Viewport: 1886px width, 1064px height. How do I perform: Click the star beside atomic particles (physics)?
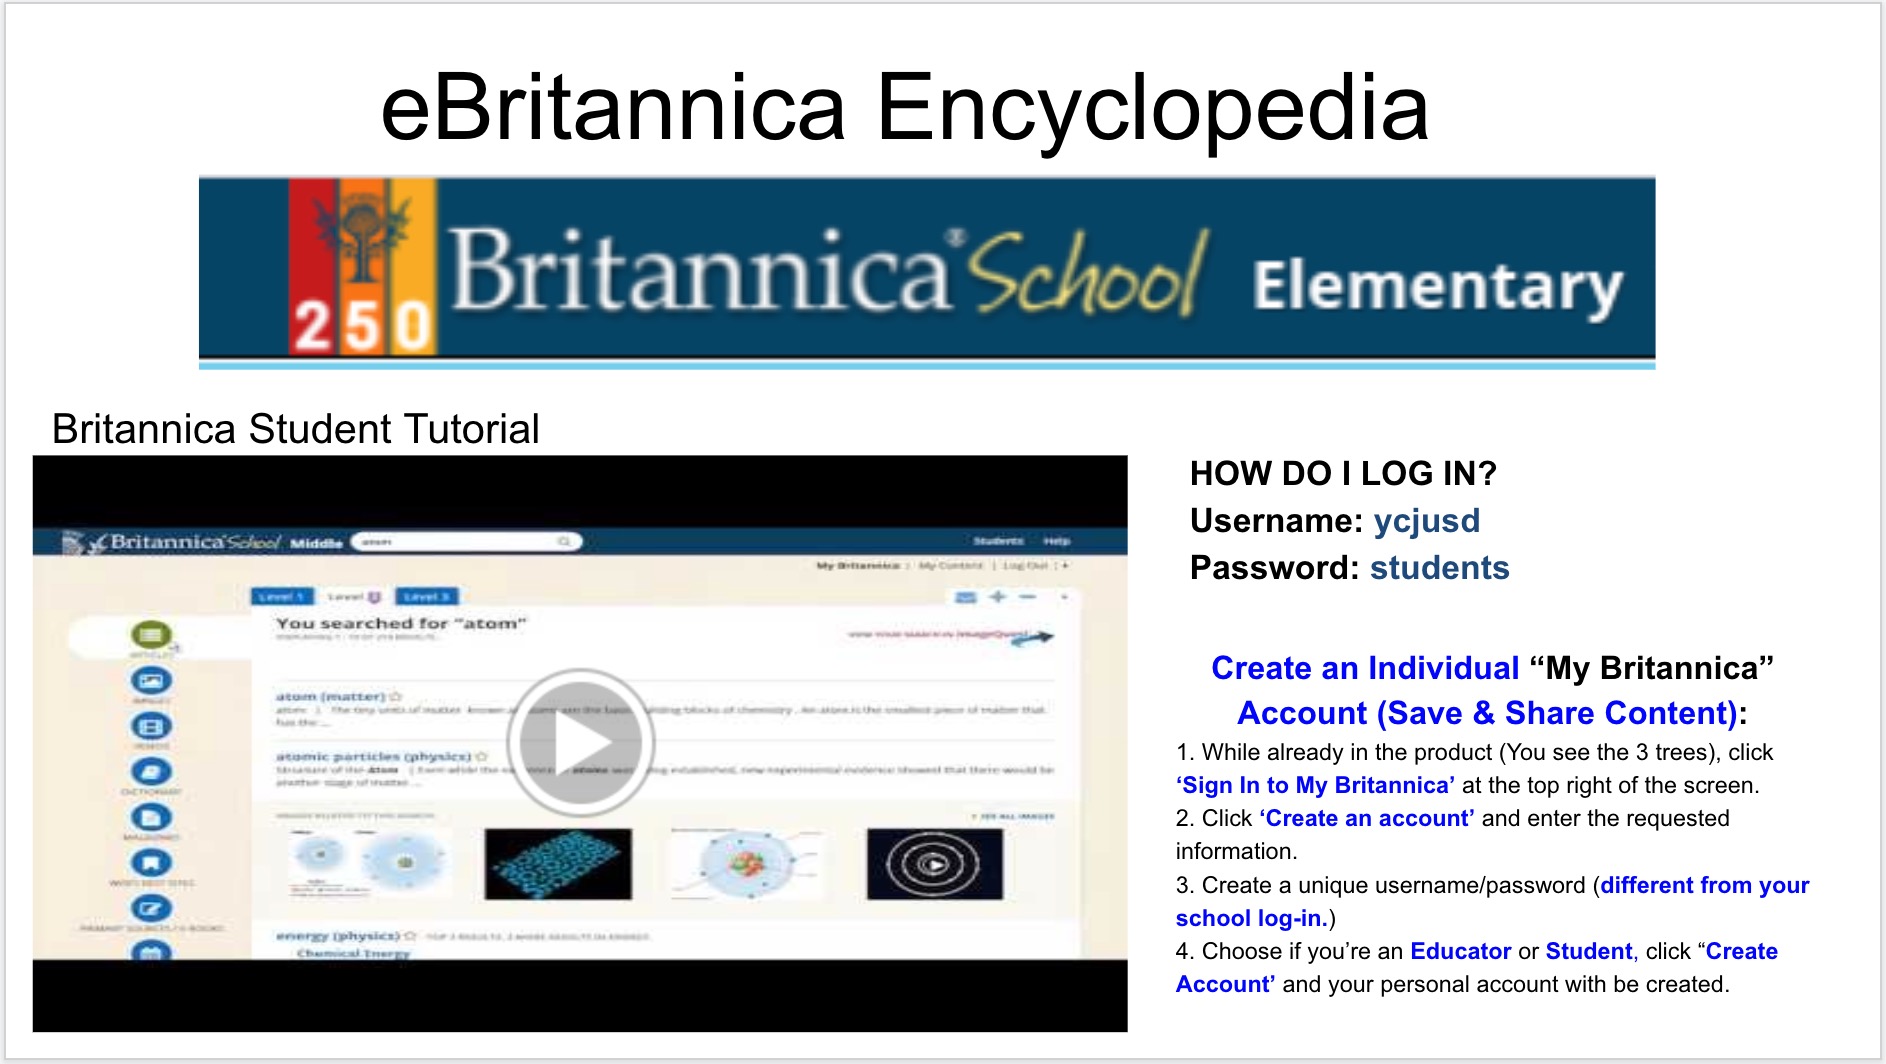482,757
